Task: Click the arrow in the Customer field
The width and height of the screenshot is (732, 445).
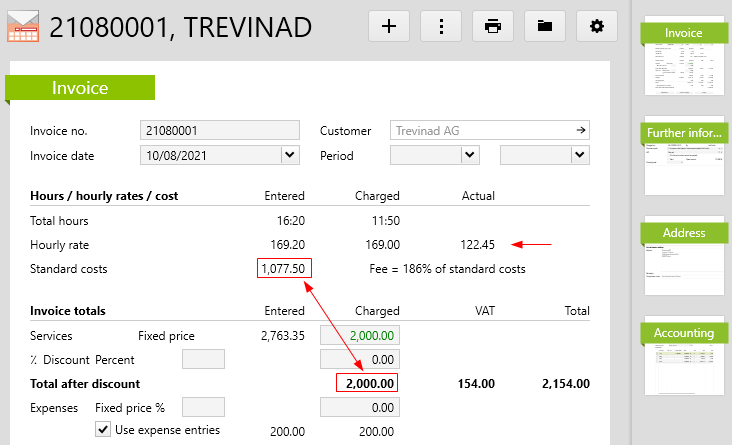Action: [x=580, y=130]
